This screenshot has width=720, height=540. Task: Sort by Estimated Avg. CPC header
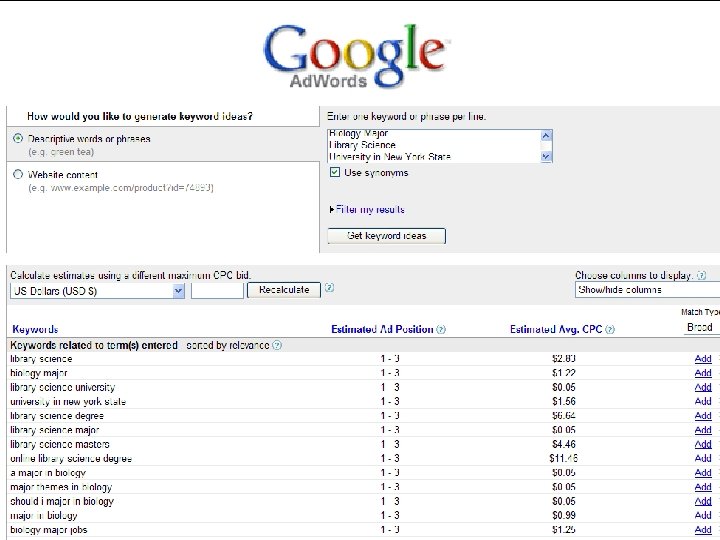(x=556, y=329)
